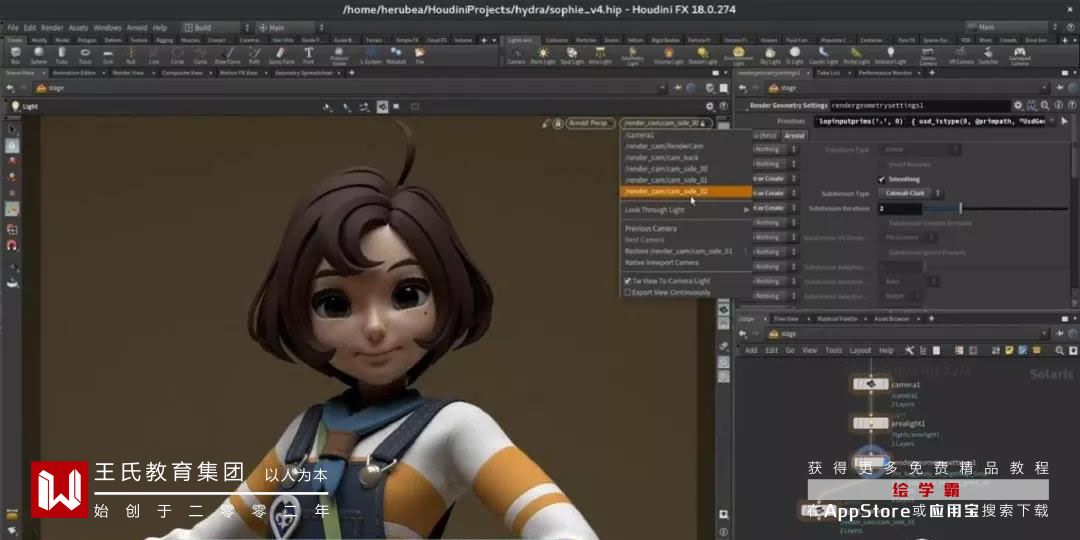Enable Export View Continuously checkbox
Image resolution: width=1080 pixels, height=540 pixels.
627,292
